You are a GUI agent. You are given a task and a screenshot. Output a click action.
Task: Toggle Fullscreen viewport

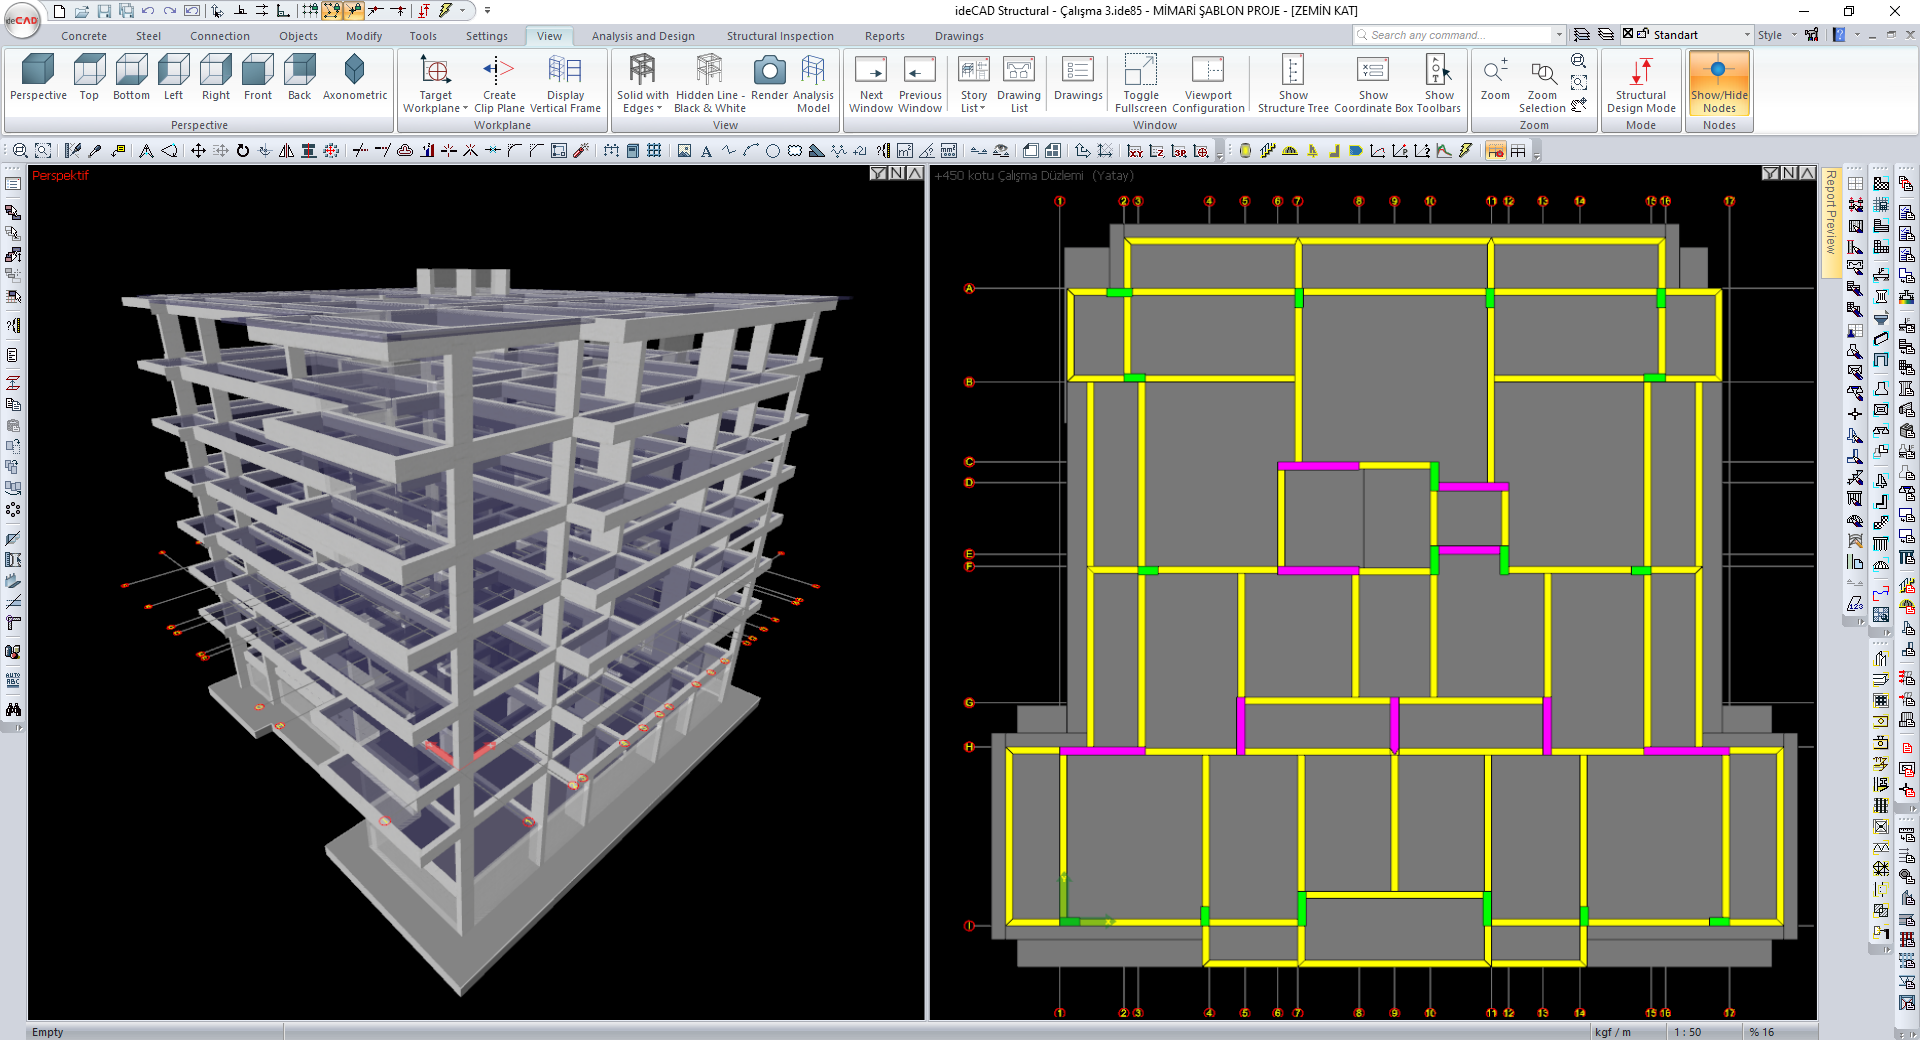[x=1140, y=82]
